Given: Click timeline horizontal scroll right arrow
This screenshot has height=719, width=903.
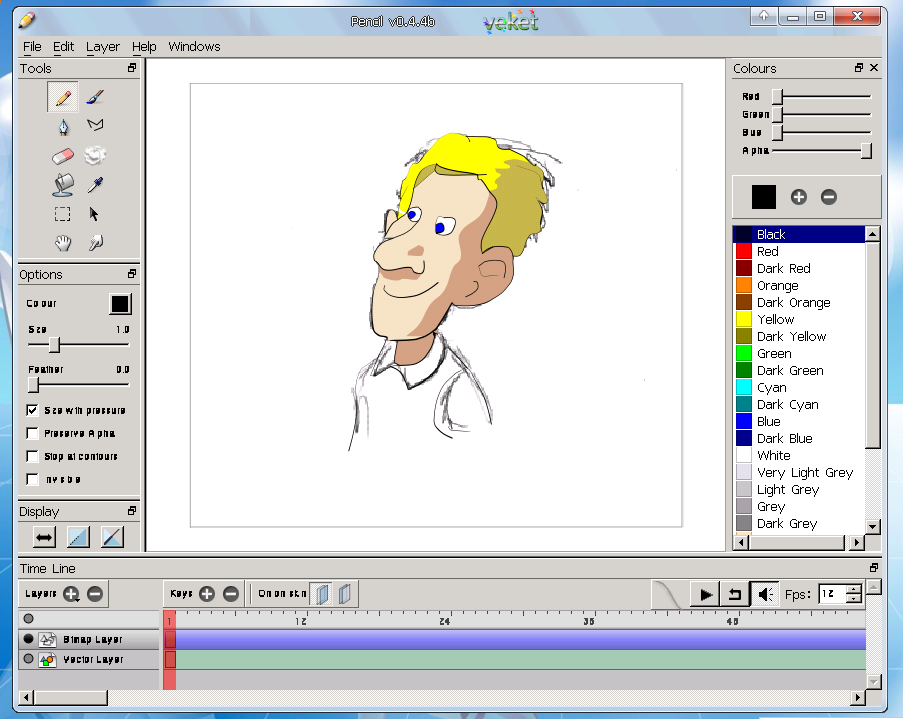Looking at the screenshot, I should click(858, 698).
